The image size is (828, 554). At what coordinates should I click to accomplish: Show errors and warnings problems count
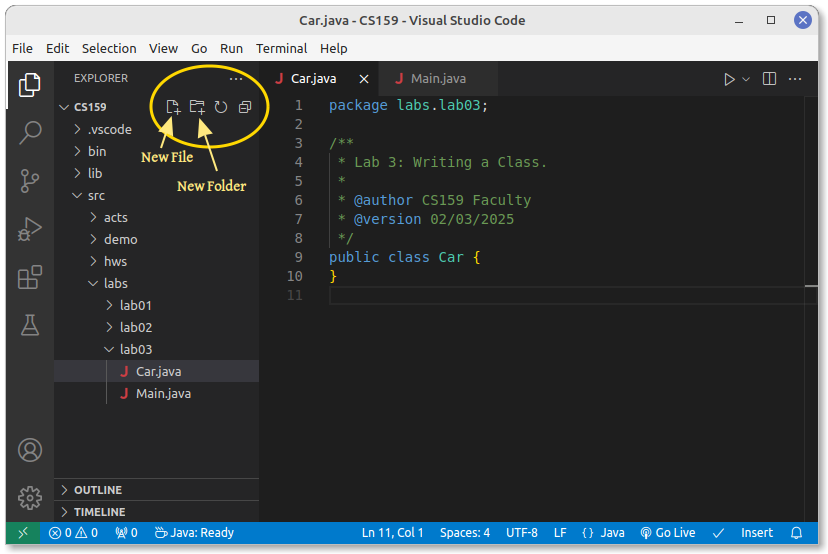tap(73, 533)
